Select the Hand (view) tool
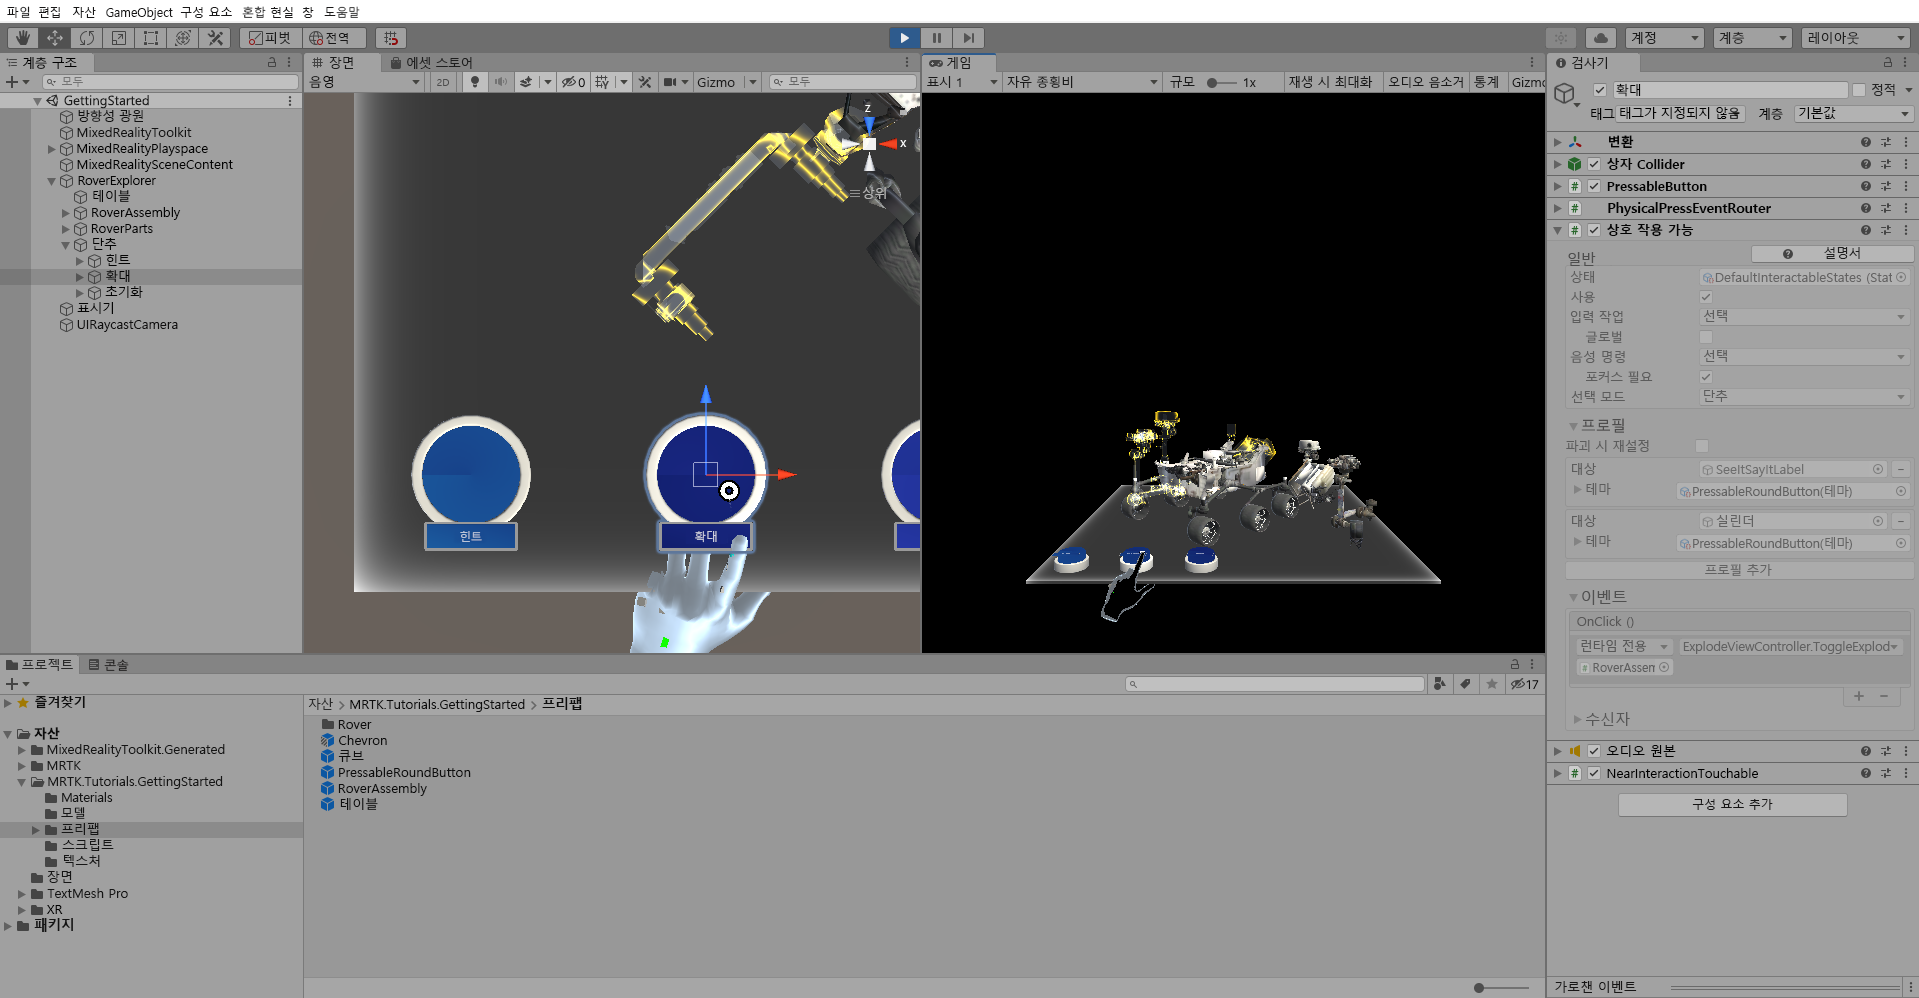1919x998 pixels. tap(22, 38)
